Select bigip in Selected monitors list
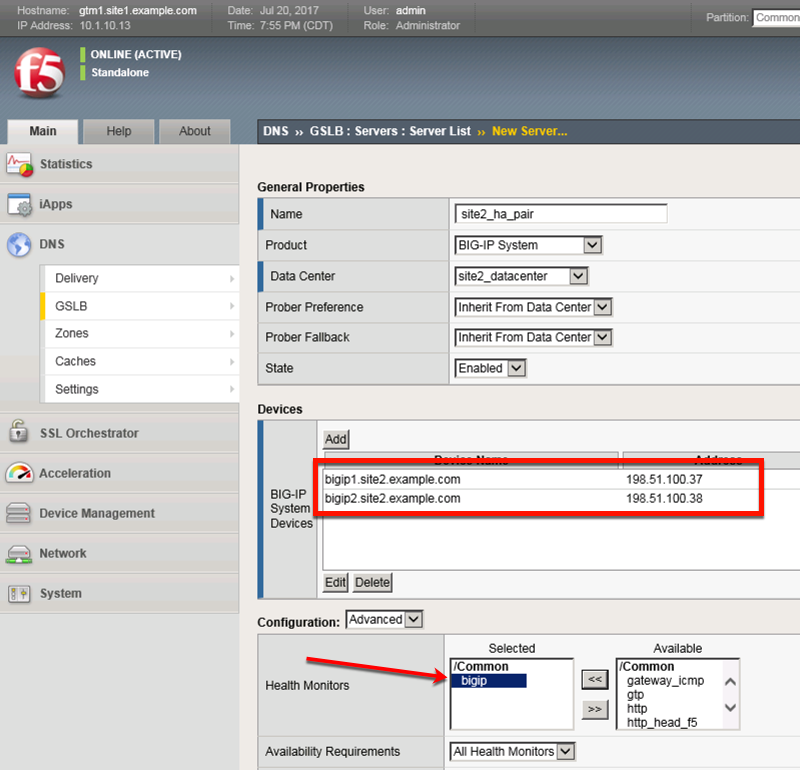 coord(489,681)
